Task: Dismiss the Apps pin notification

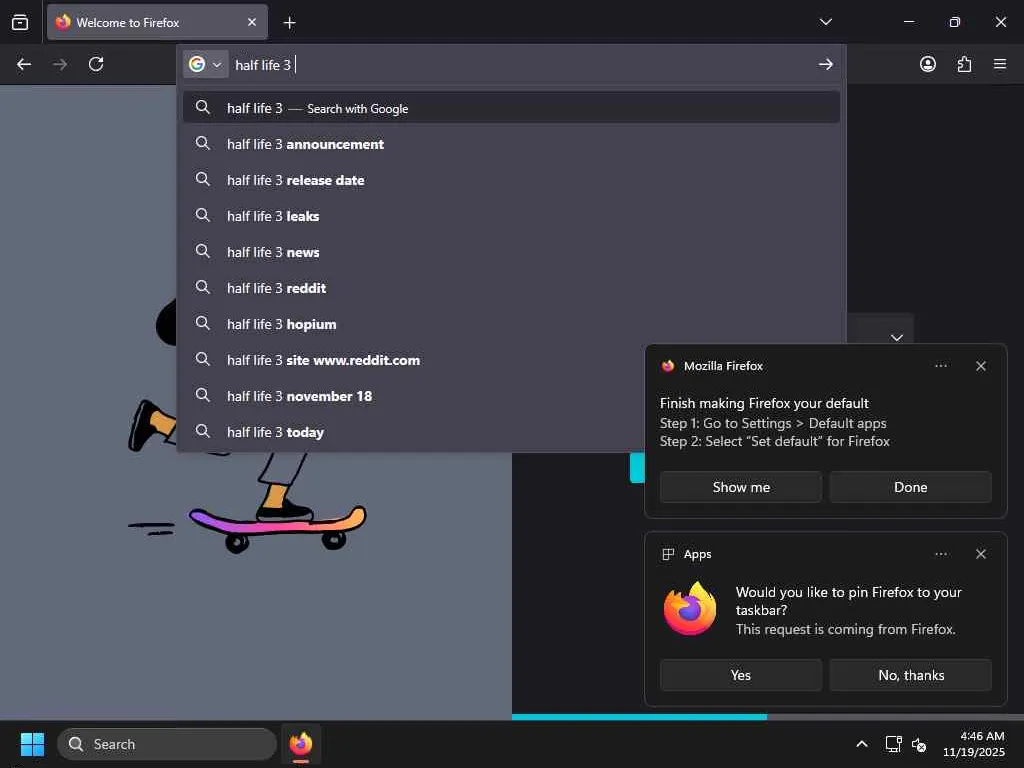Action: [980, 554]
